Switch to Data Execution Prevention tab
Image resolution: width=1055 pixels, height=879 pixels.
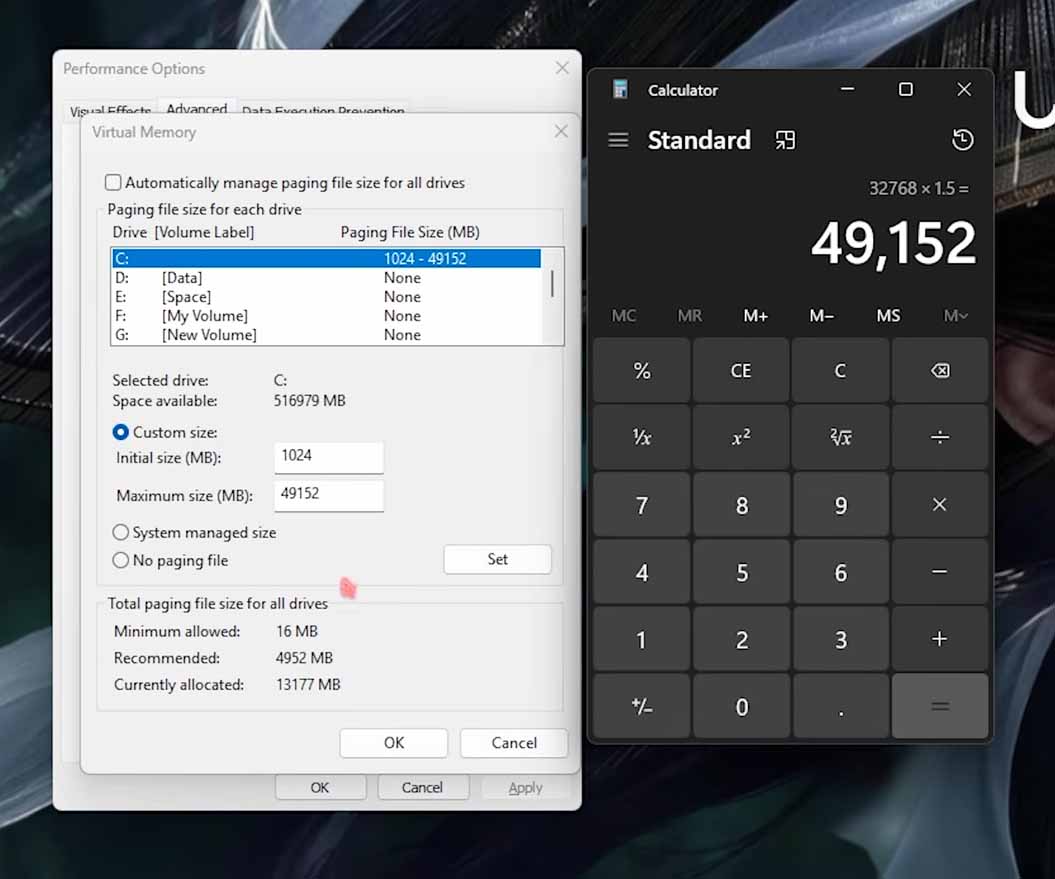(x=323, y=111)
